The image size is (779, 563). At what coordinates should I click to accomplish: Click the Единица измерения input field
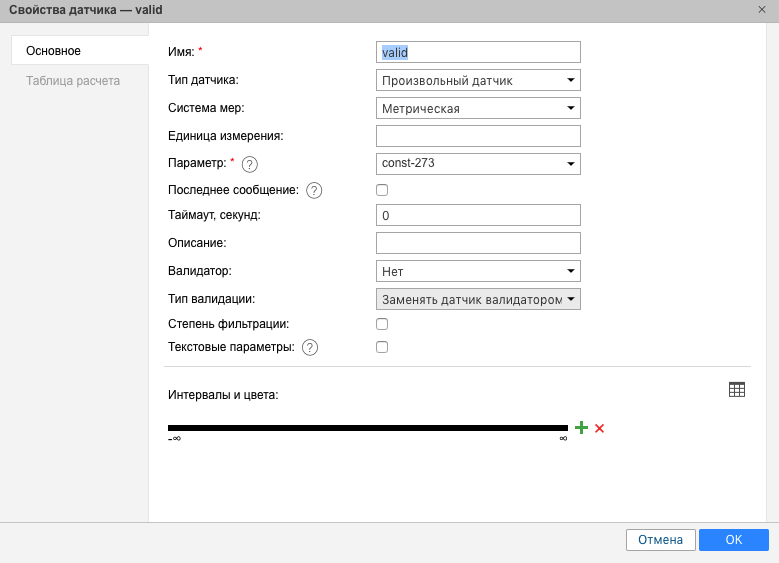click(478, 136)
